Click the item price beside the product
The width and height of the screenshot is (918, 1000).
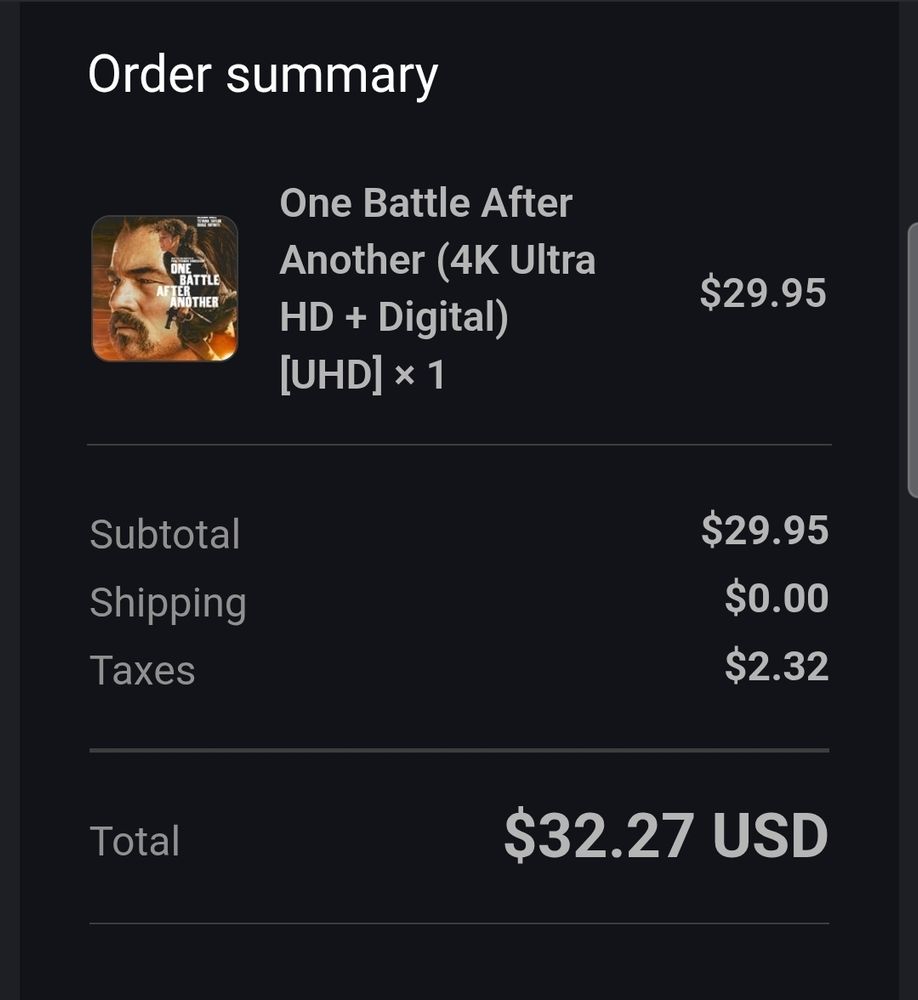762,292
